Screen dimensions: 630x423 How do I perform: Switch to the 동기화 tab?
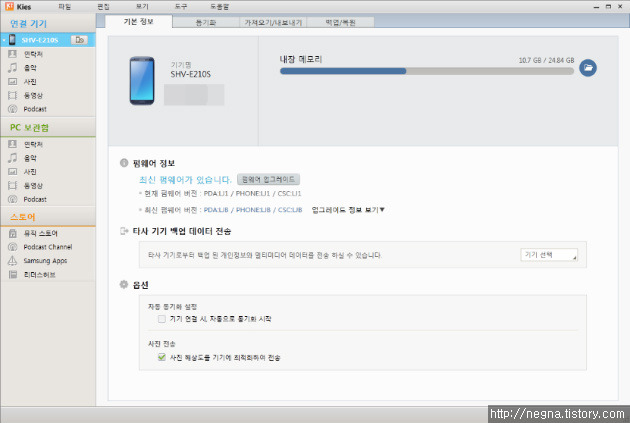pyautogui.click(x=206, y=22)
